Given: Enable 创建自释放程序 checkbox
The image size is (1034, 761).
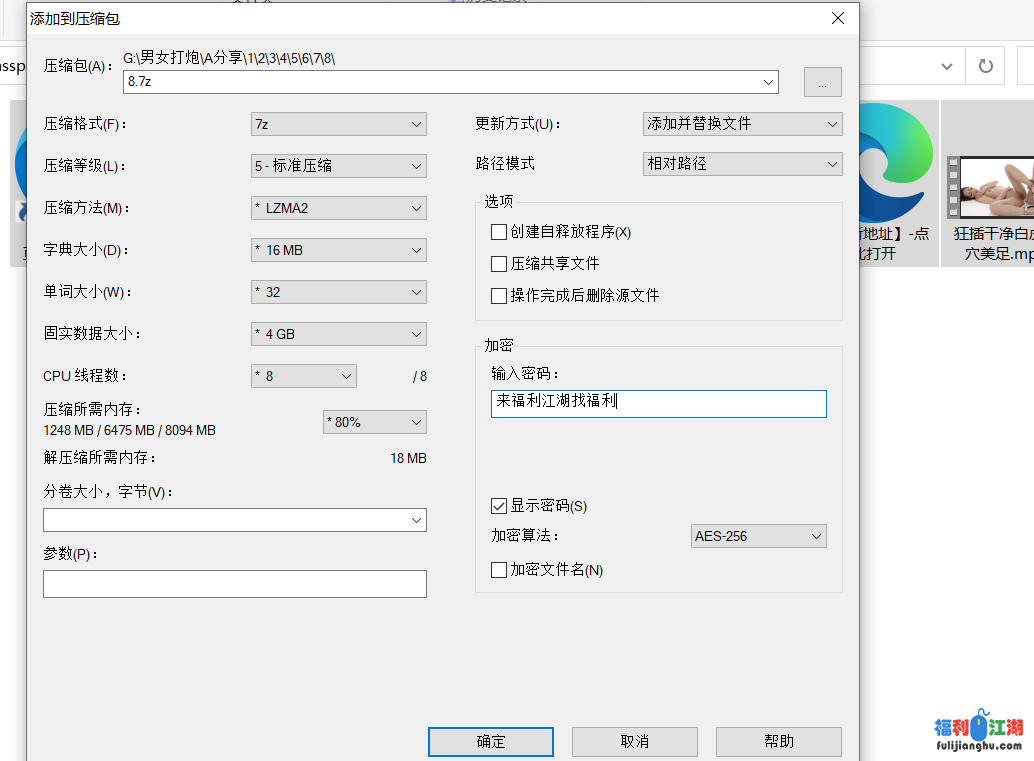Looking at the screenshot, I should click(499, 232).
